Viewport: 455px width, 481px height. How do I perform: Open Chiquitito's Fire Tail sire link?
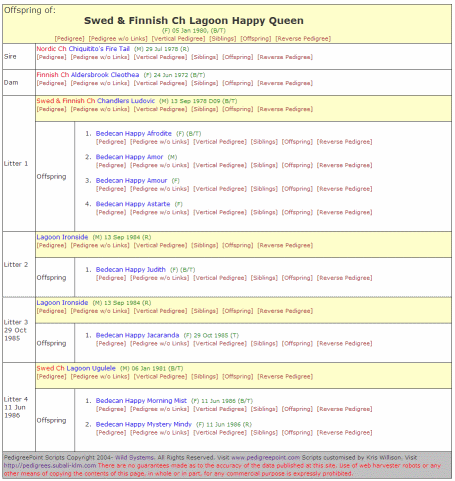click(99, 49)
